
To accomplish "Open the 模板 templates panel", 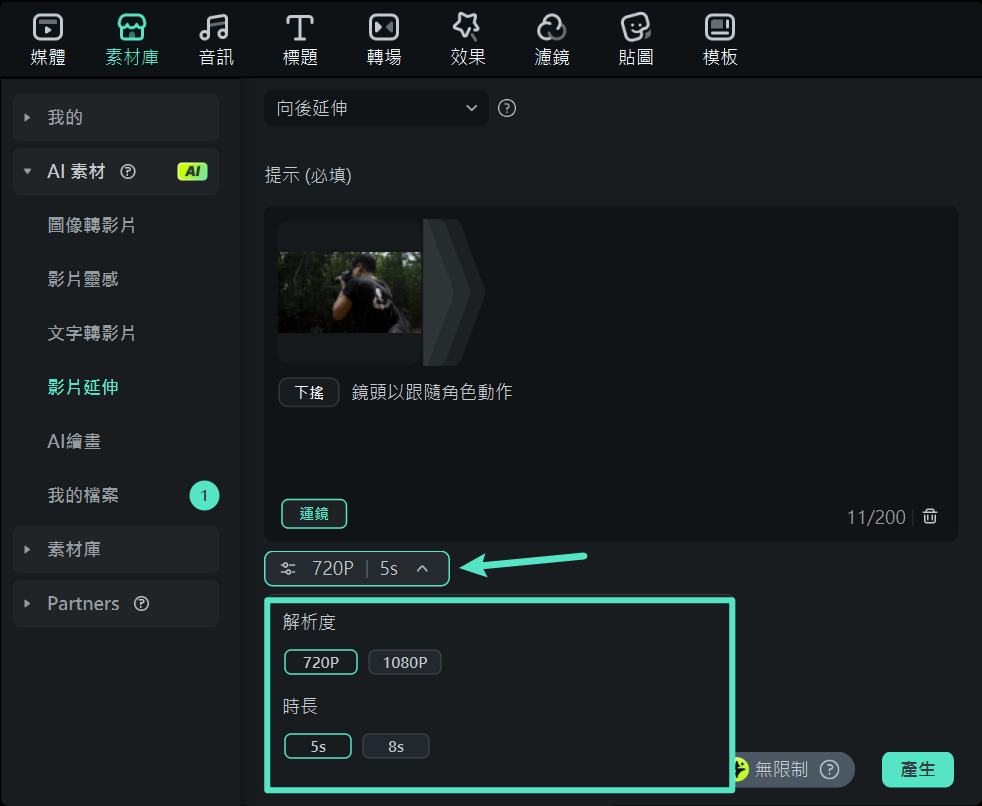I will point(719,38).
